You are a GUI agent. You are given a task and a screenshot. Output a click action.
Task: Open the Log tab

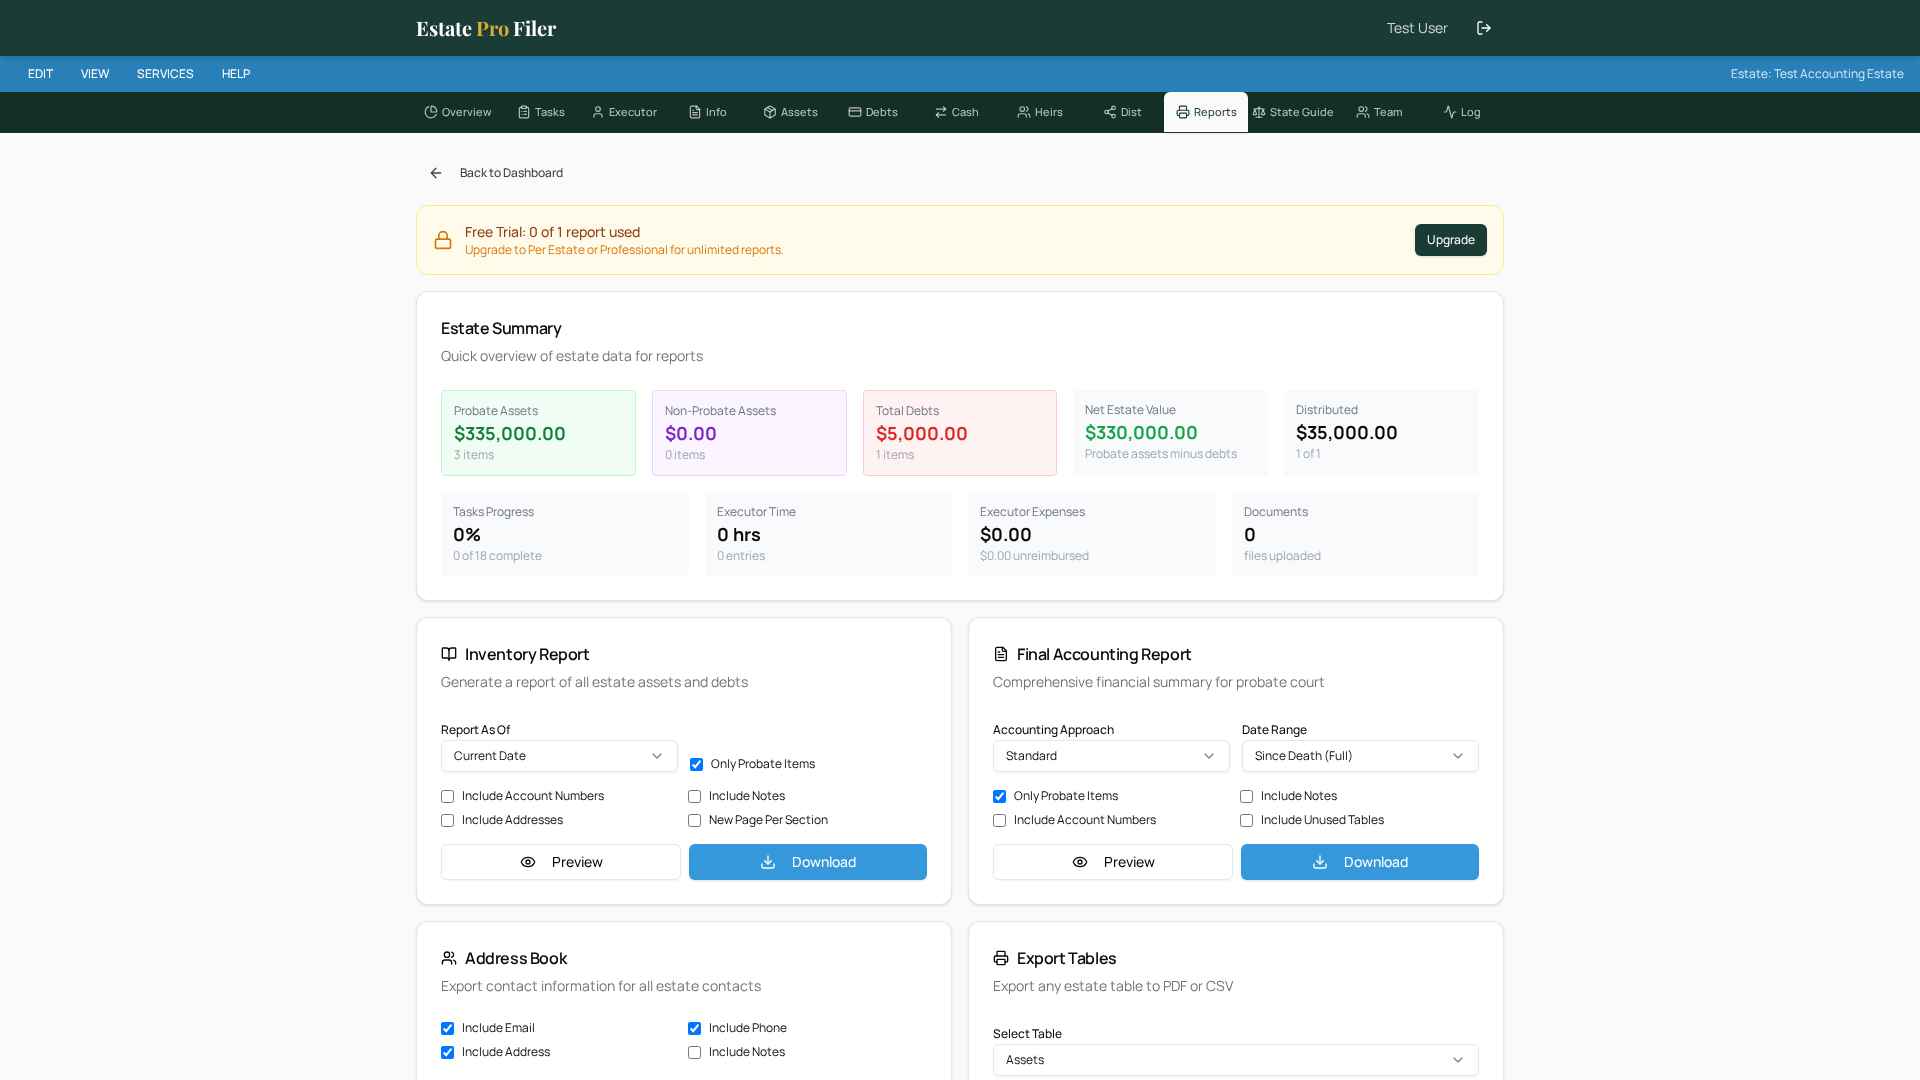coord(1462,112)
